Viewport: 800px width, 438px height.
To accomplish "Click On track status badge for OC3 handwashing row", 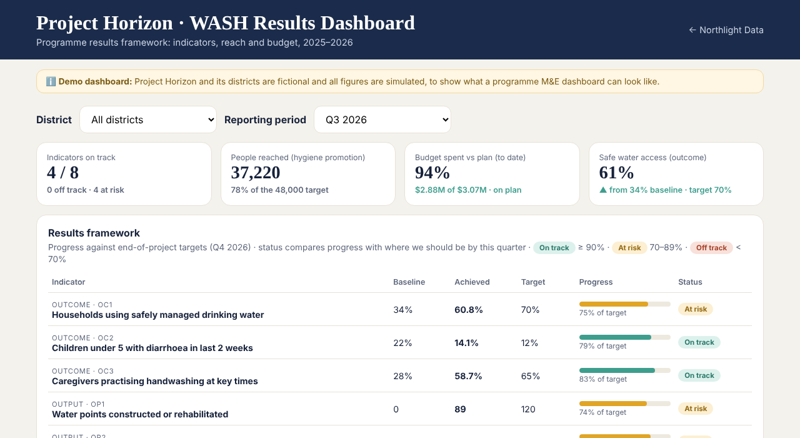I will click(699, 376).
